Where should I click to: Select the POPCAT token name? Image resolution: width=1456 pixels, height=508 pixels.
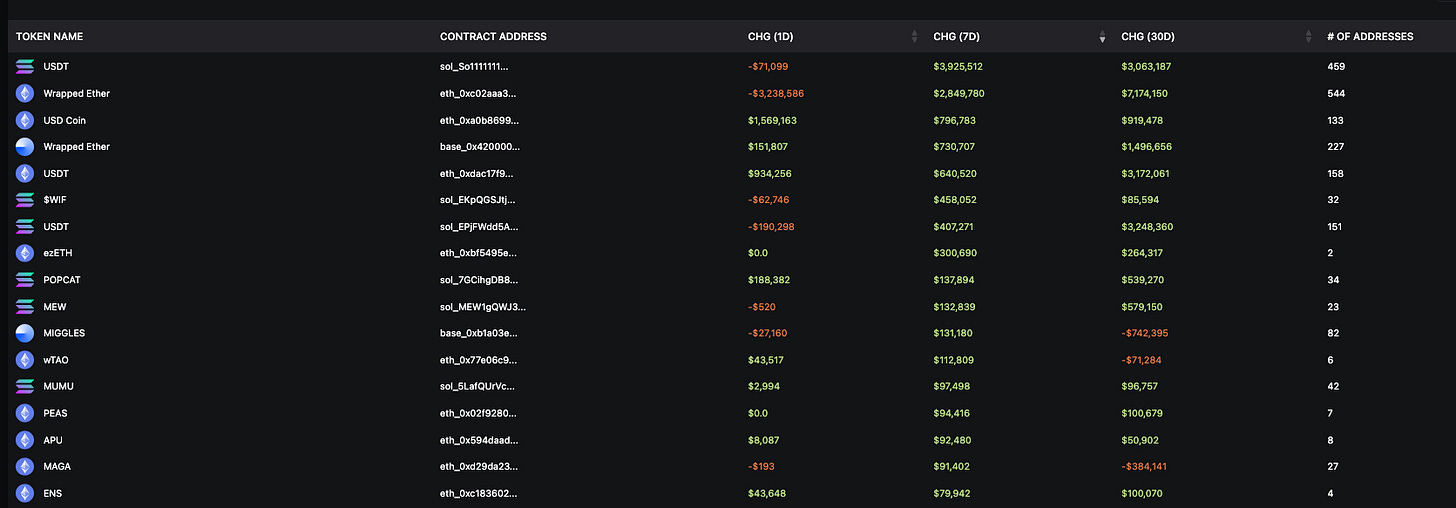(62, 280)
